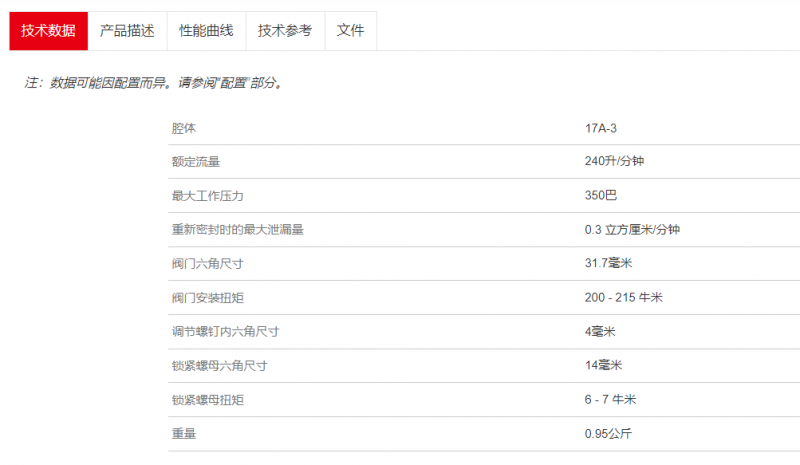Image resolution: width=800 pixels, height=465 pixels.
Task: Click the 额定流量 row label
Action: (196, 162)
